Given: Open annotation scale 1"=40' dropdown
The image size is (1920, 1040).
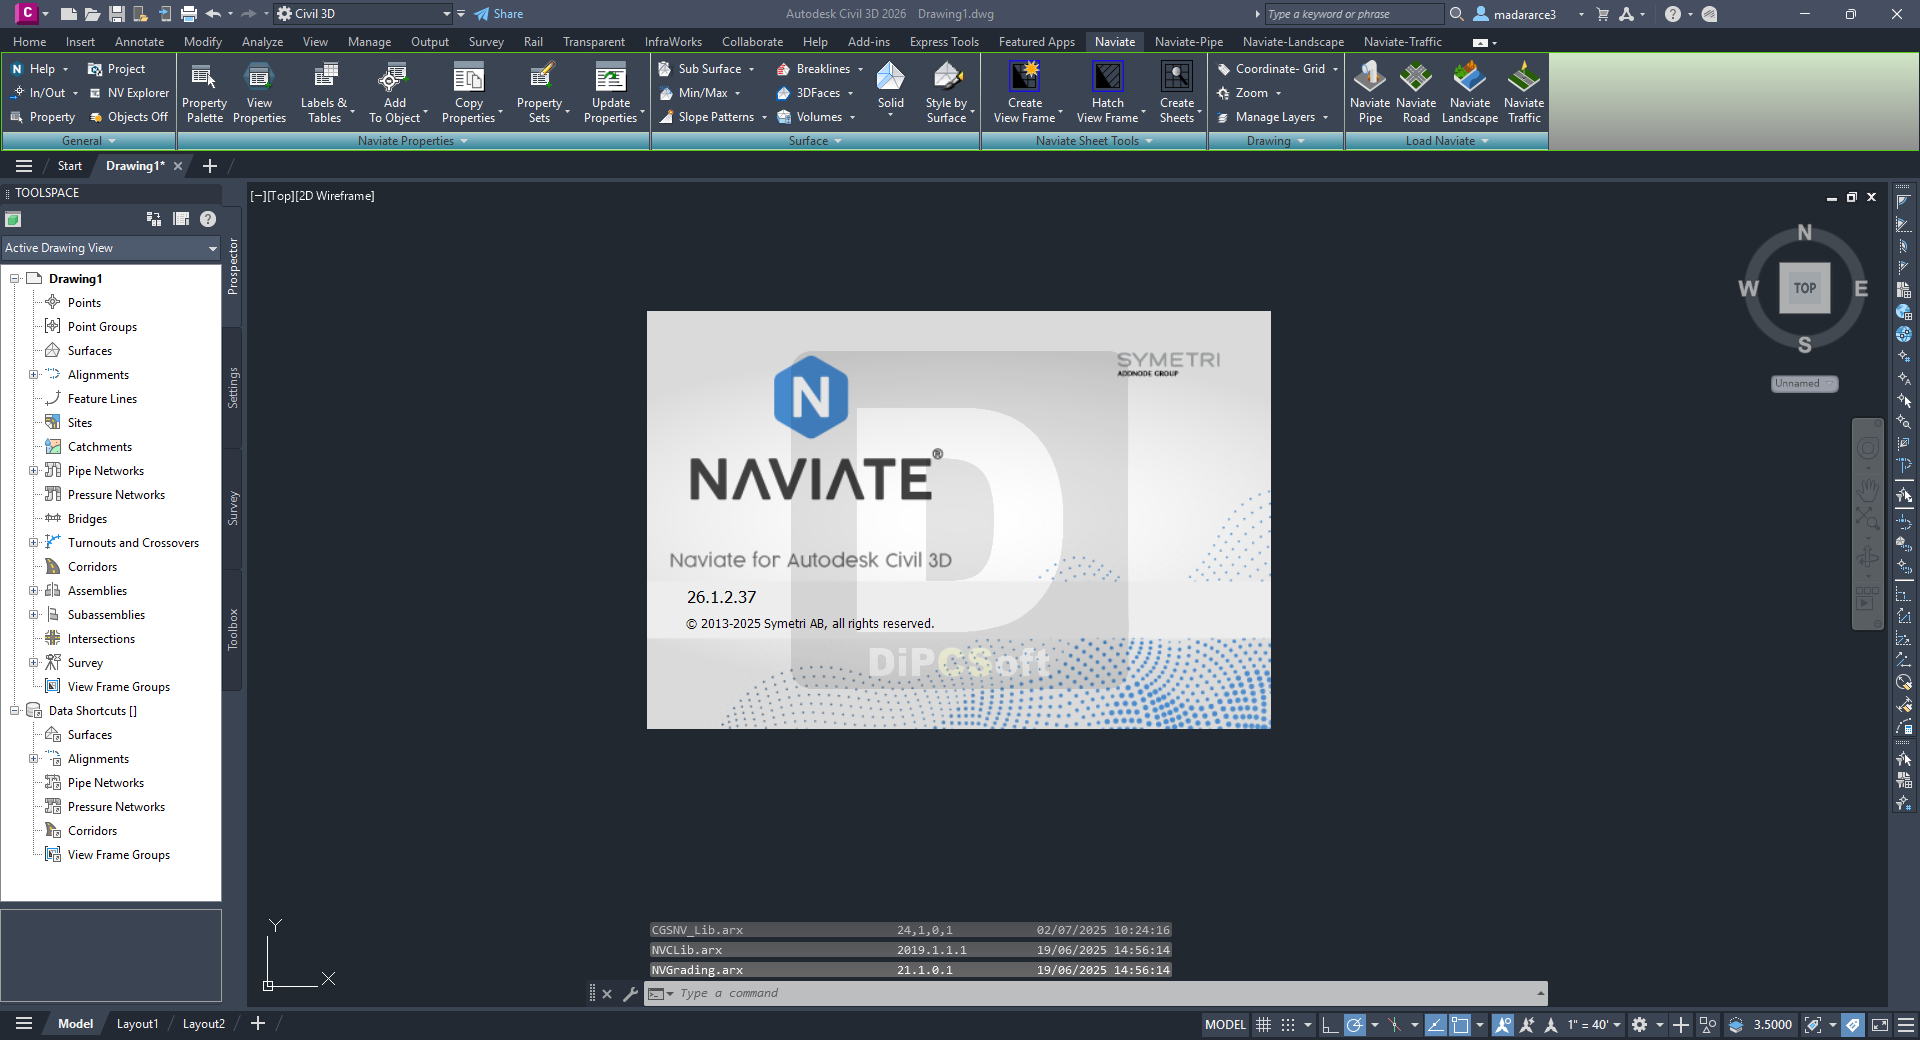Looking at the screenshot, I should coord(1594,1025).
